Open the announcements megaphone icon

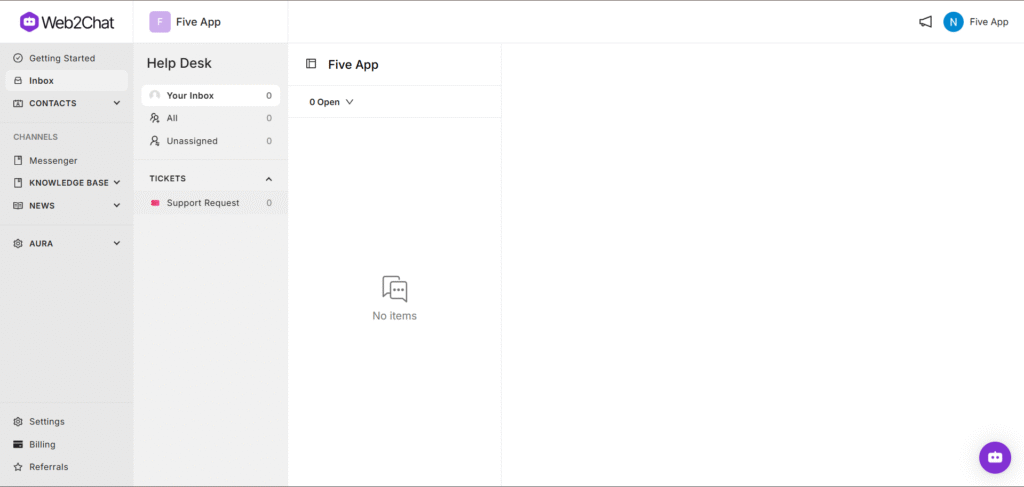click(x=925, y=22)
